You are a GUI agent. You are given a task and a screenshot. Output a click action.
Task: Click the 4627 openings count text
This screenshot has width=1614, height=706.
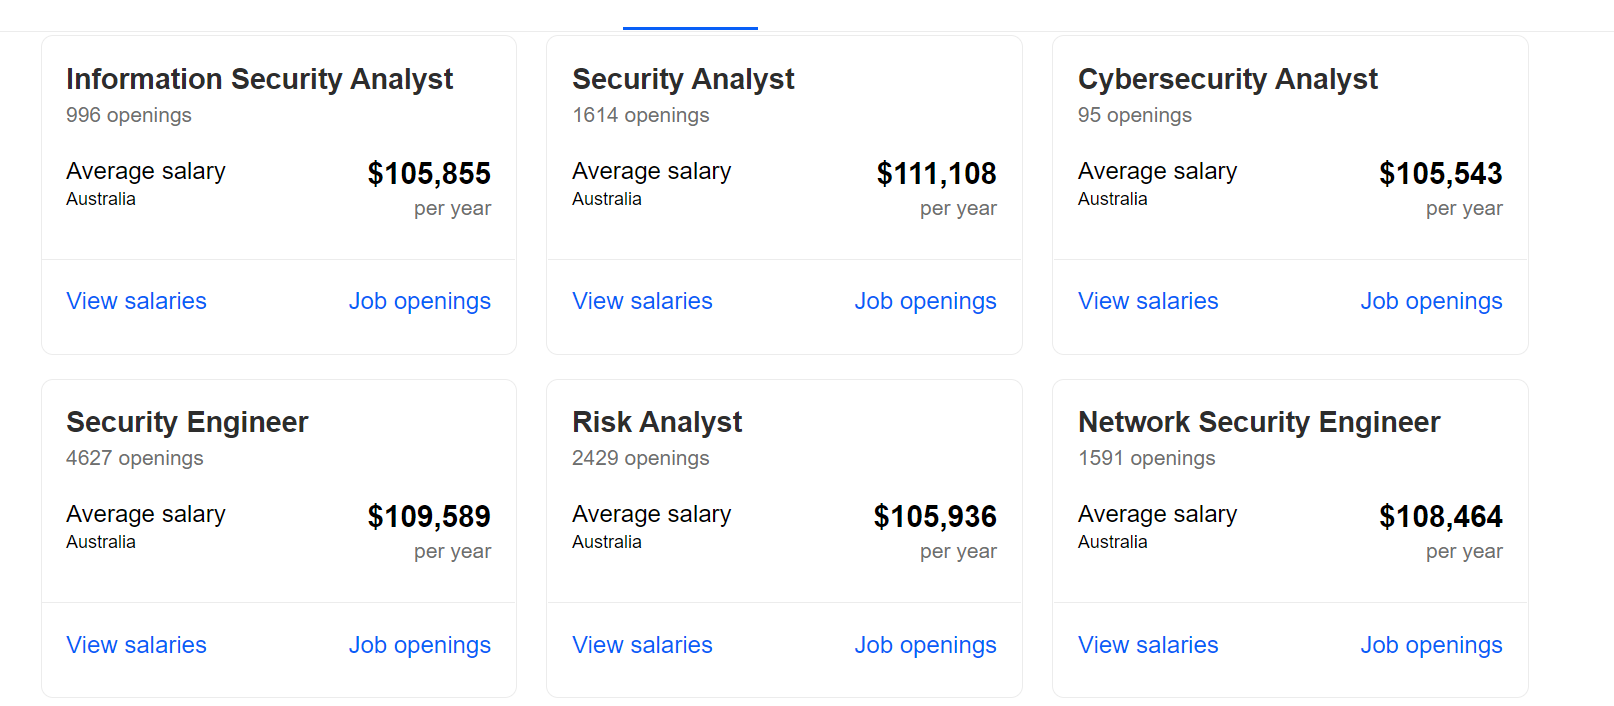click(x=134, y=458)
